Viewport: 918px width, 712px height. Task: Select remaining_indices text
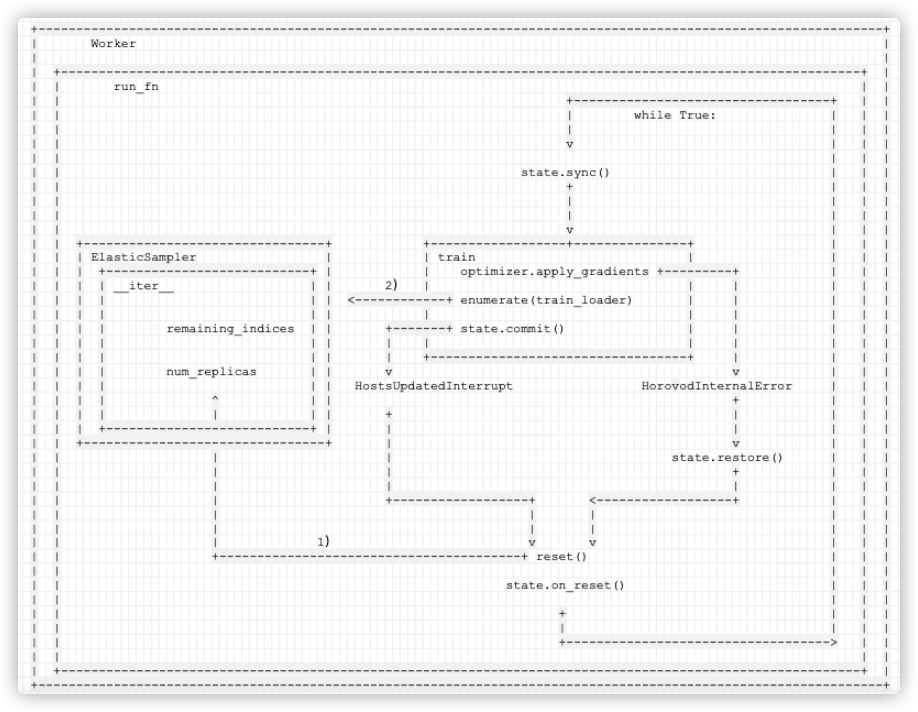click(x=230, y=329)
